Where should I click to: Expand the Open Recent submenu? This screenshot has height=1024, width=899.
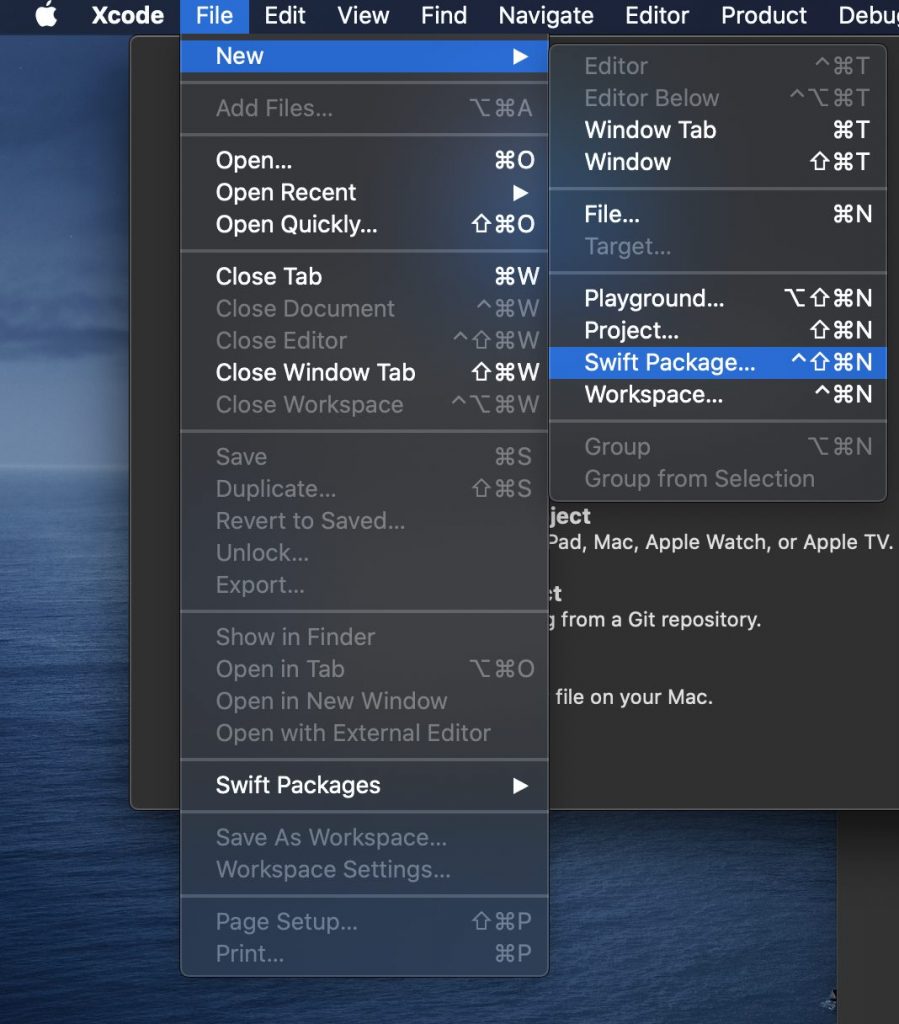click(x=286, y=192)
